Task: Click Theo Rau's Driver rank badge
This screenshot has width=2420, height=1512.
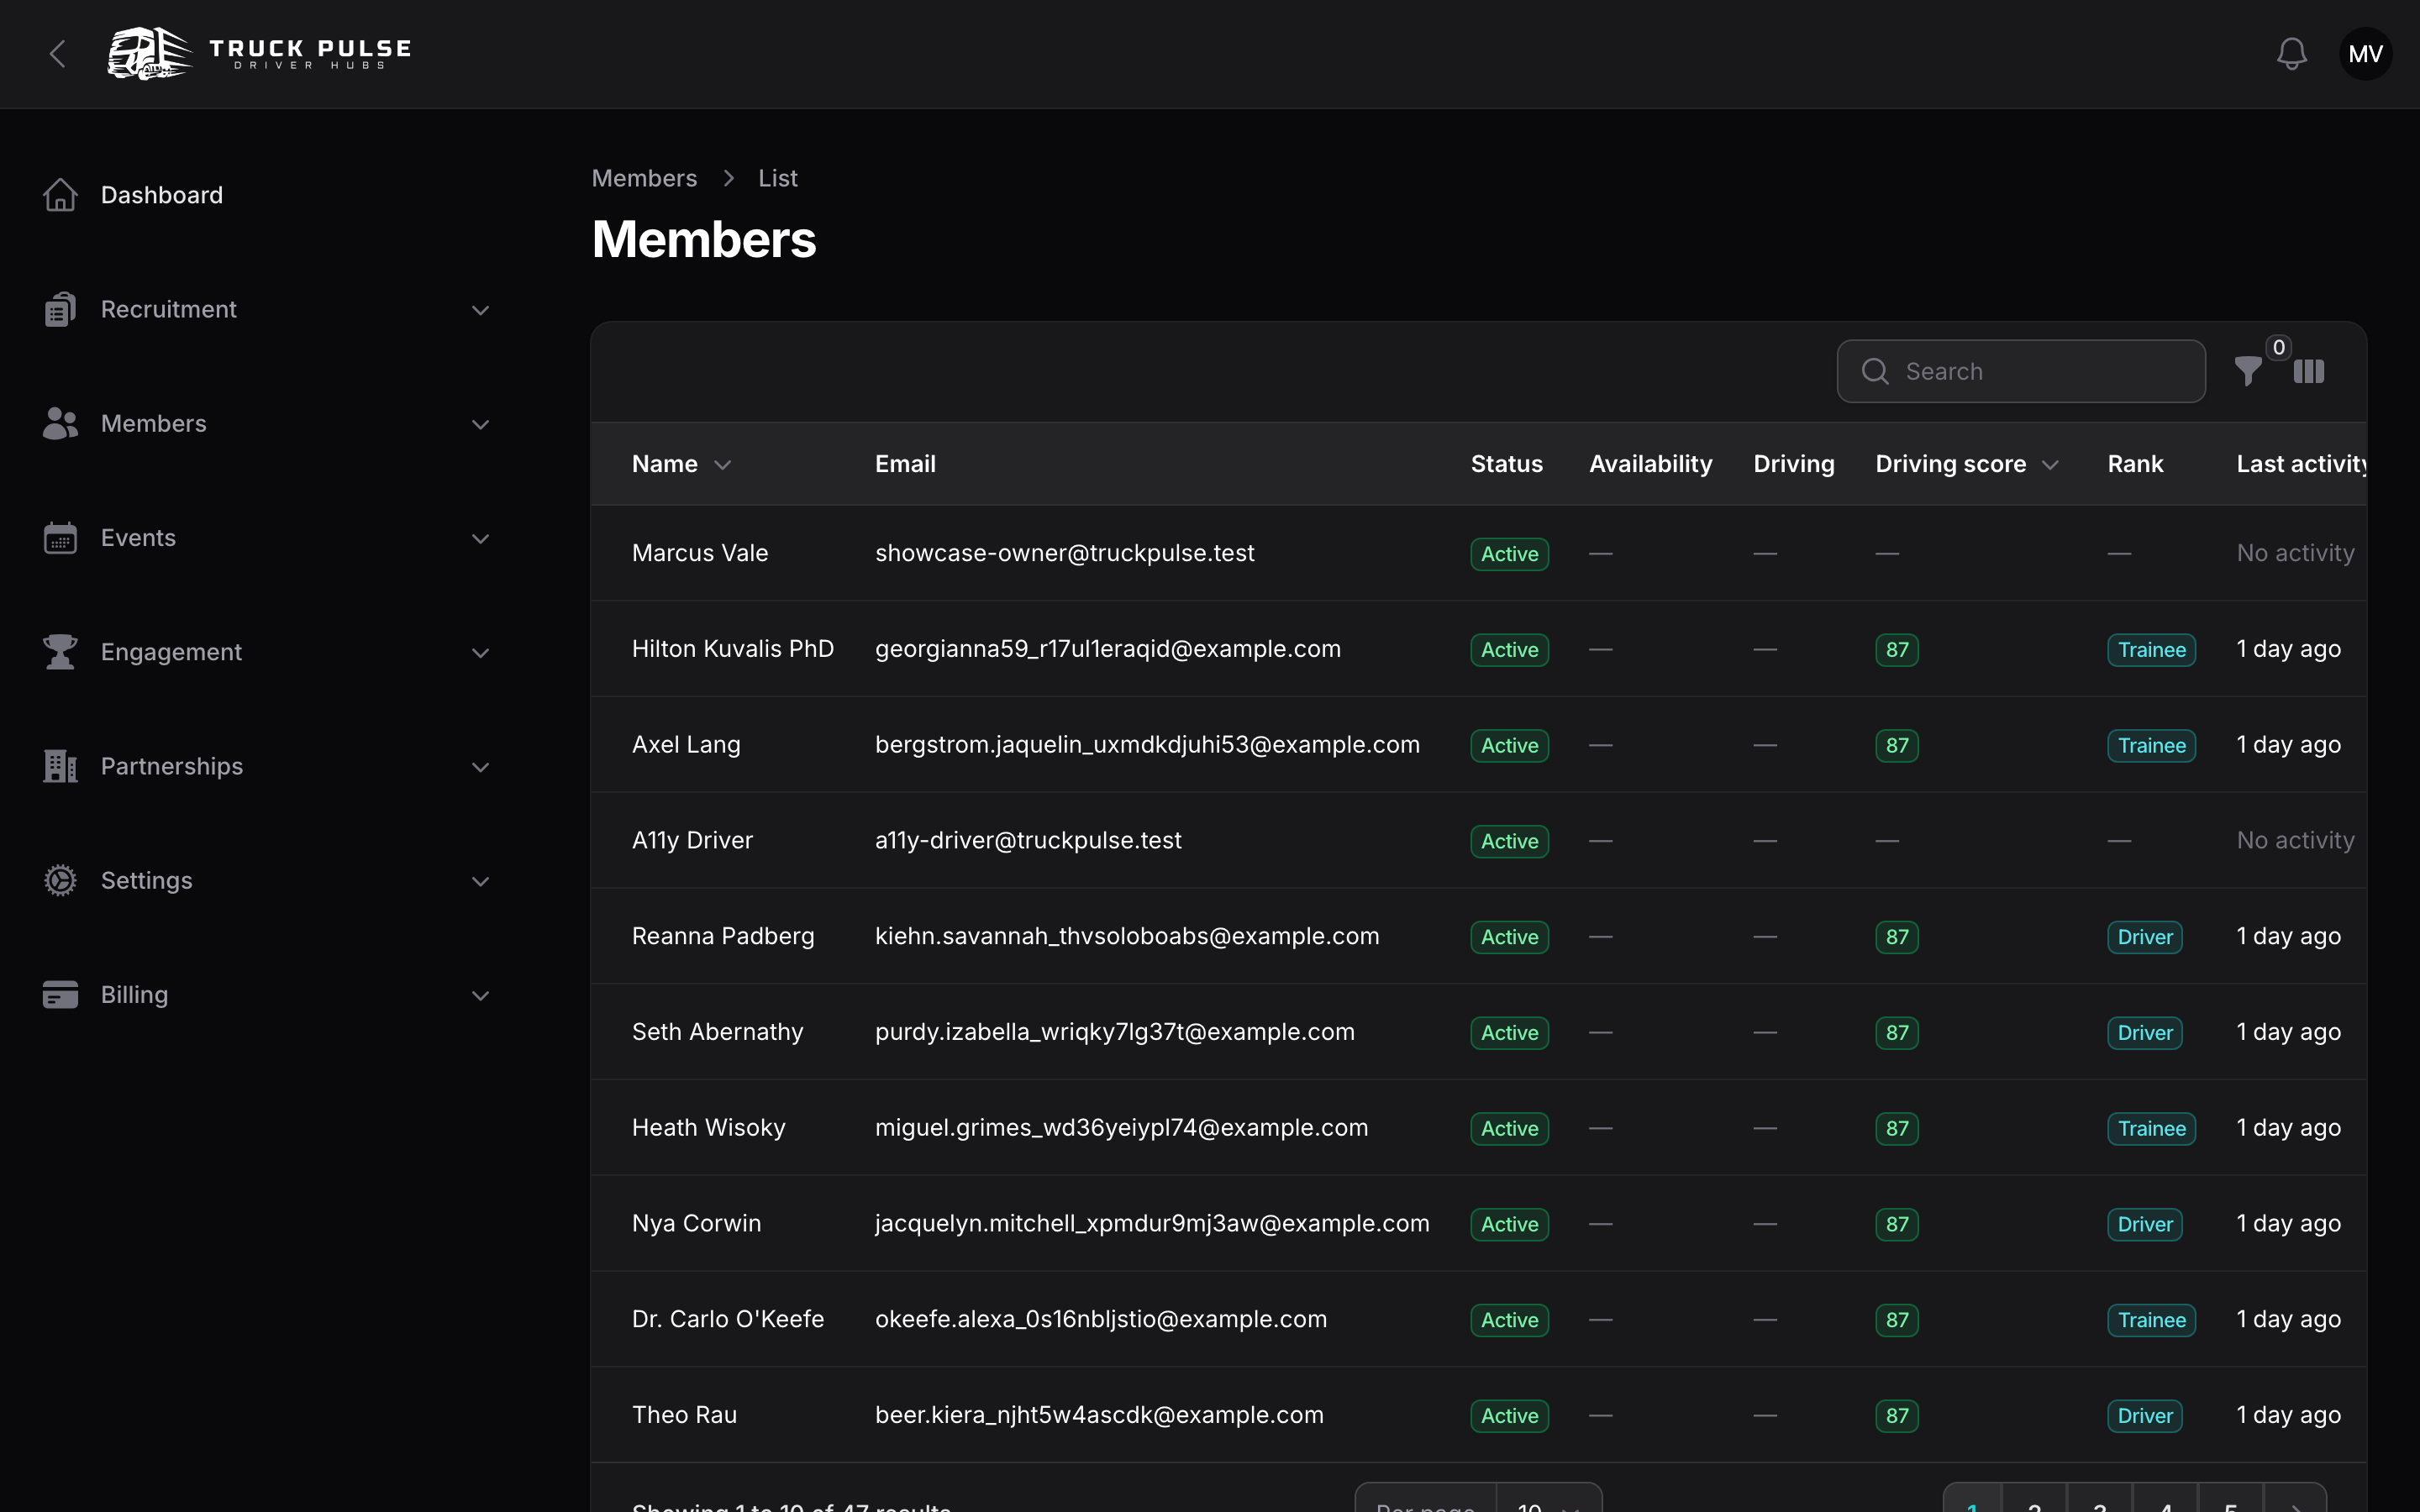Action: click(2144, 1416)
